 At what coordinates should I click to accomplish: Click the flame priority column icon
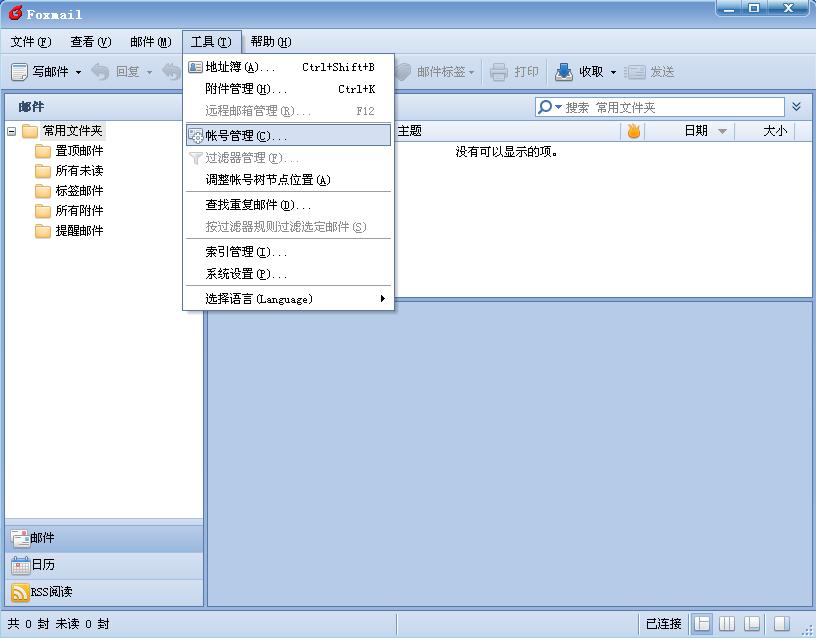(x=633, y=131)
